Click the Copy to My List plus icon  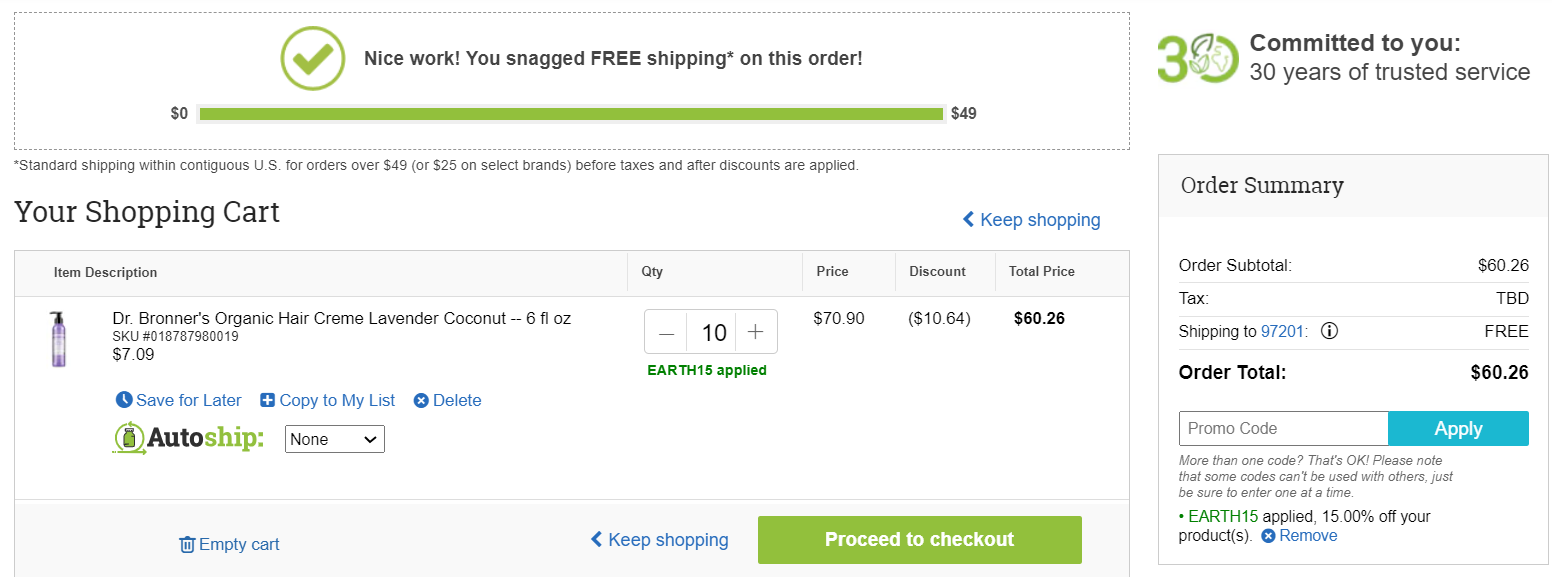[x=267, y=400]
